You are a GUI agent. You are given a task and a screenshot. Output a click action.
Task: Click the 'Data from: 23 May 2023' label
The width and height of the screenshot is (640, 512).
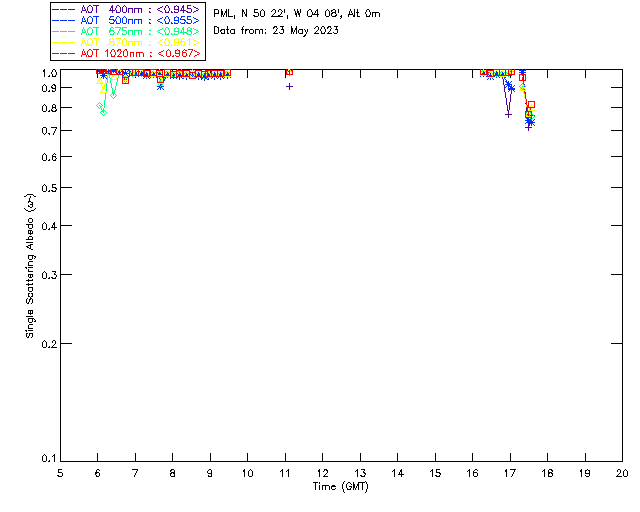276,31
